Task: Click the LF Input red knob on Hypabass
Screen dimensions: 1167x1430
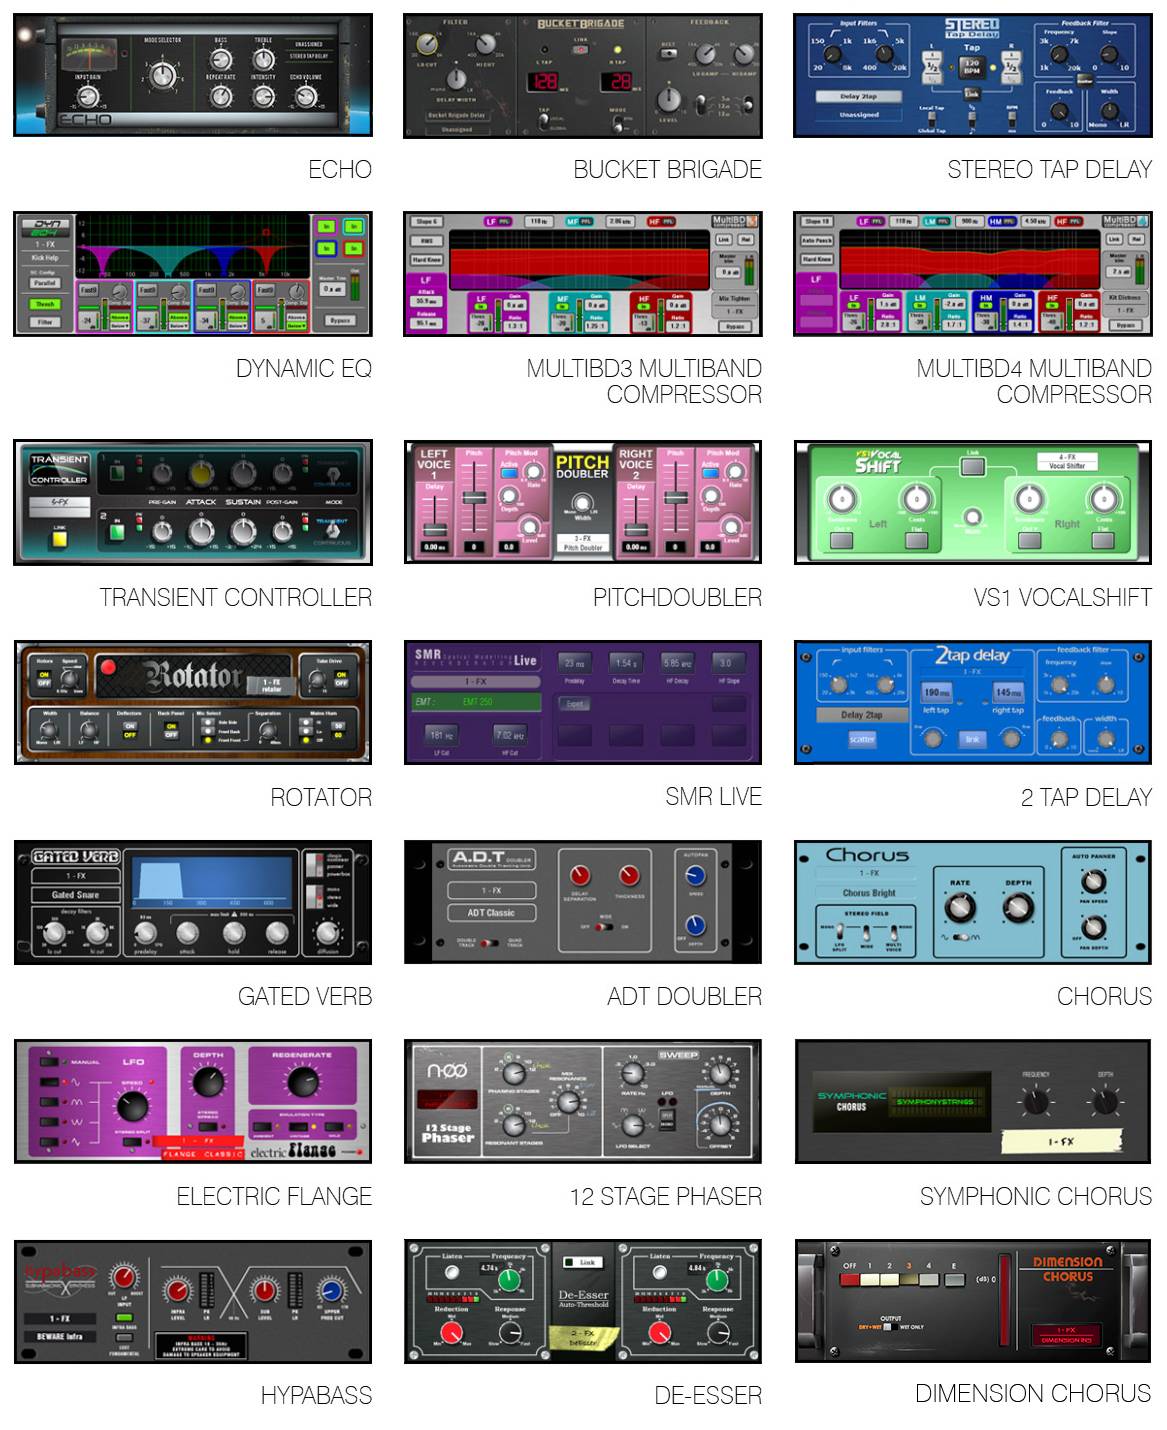Action: click(124, 1279)
